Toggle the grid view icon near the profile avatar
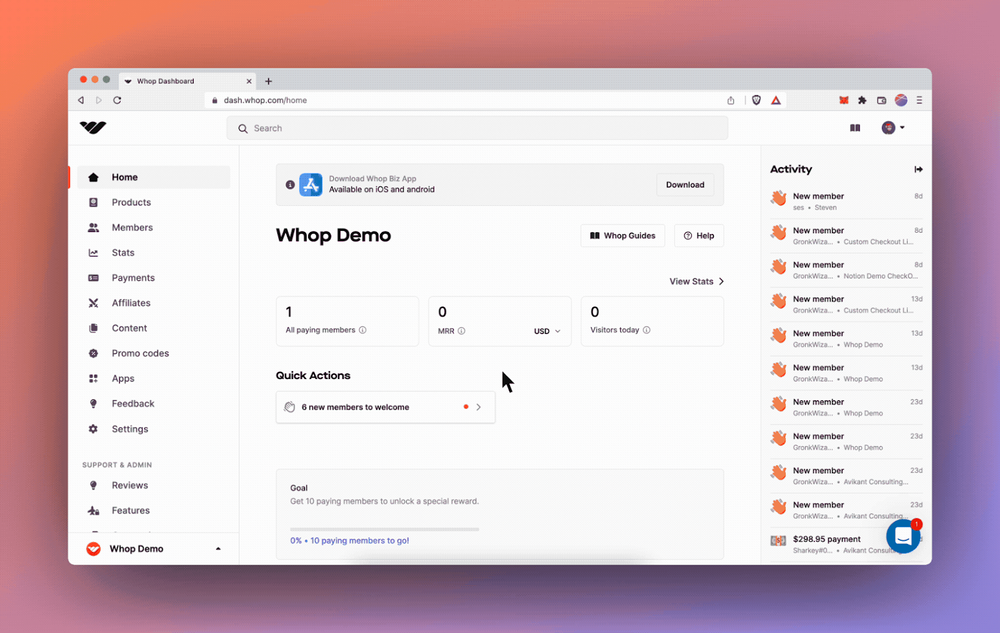 click(855, 128)
